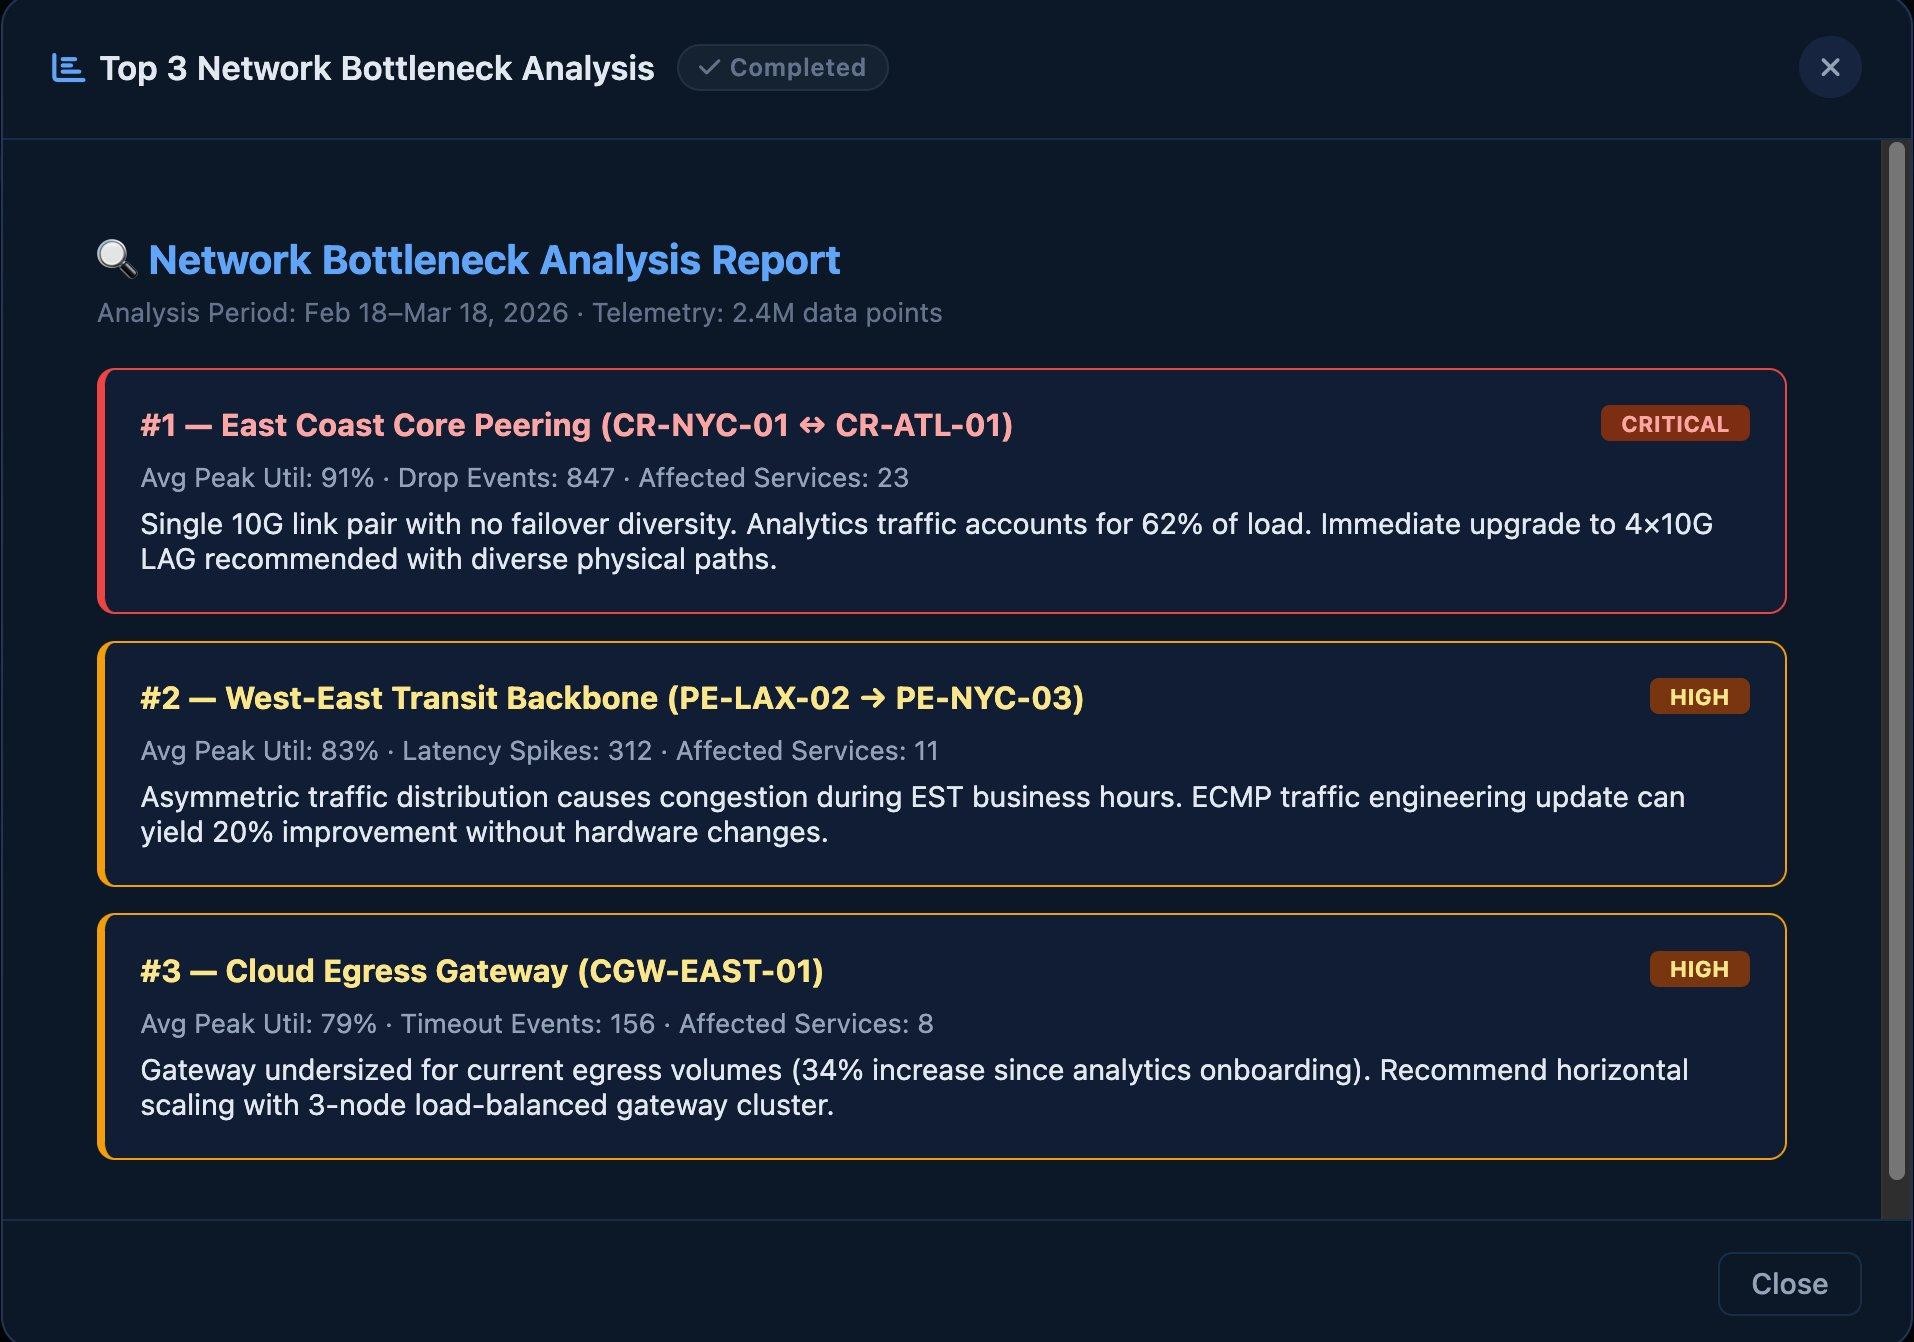Close the dialog with the X icon
The height and width of the screenshot is (1342, 1914).
(x=1829, y=67)
